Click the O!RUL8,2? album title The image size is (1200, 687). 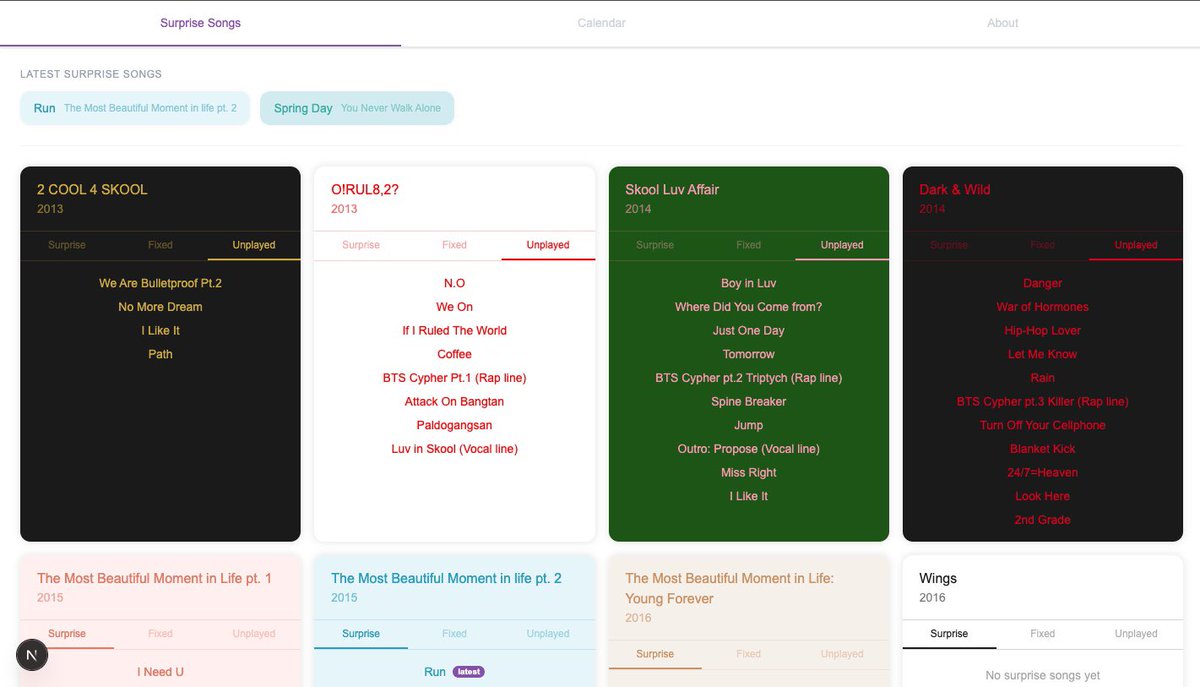[x=365, y=189]
